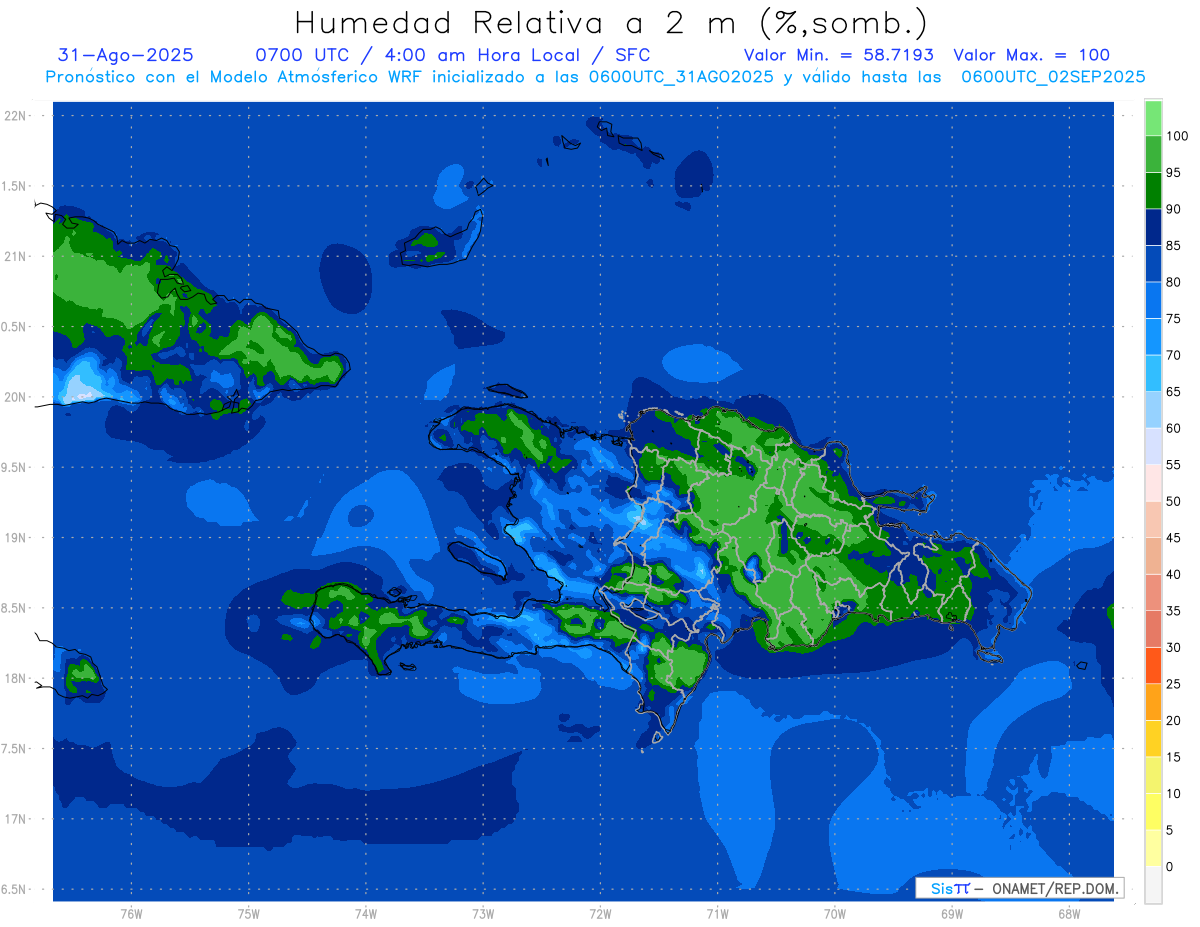Click the 'Valor Min. = 58.7193' text
This screenshot has height=927, width=1200.
click(839, 55)
